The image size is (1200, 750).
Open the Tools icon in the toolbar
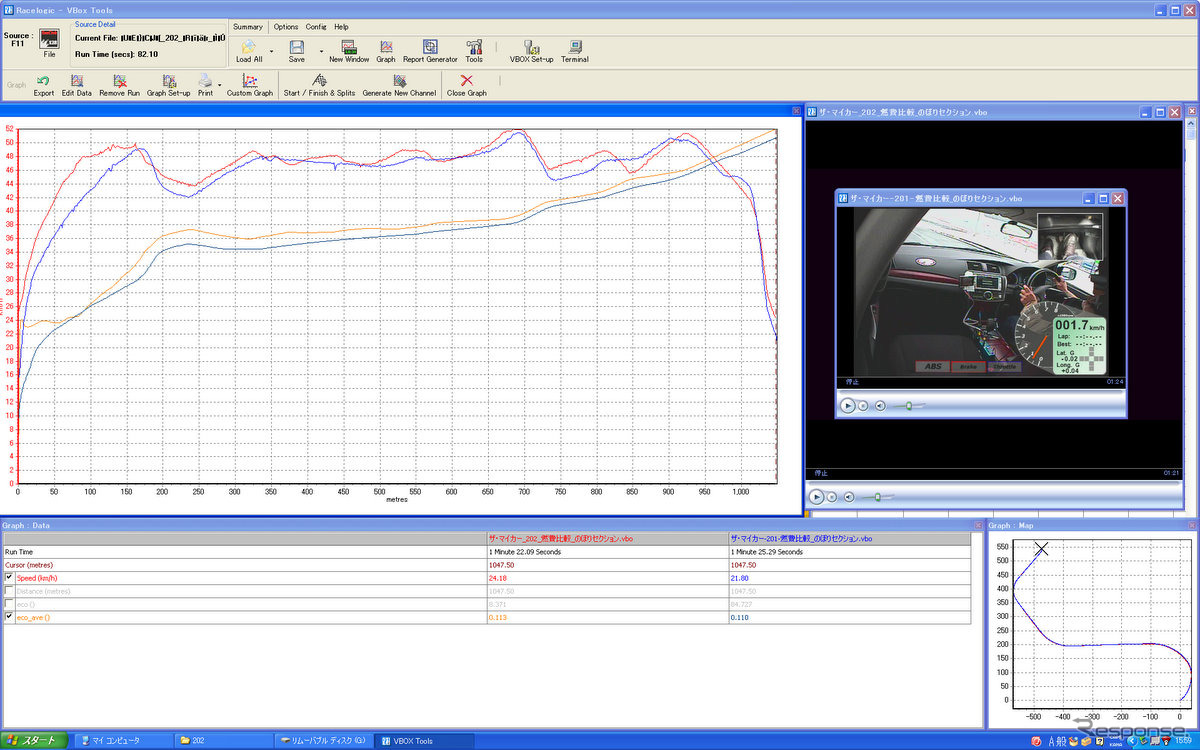(x=474, y=51)
